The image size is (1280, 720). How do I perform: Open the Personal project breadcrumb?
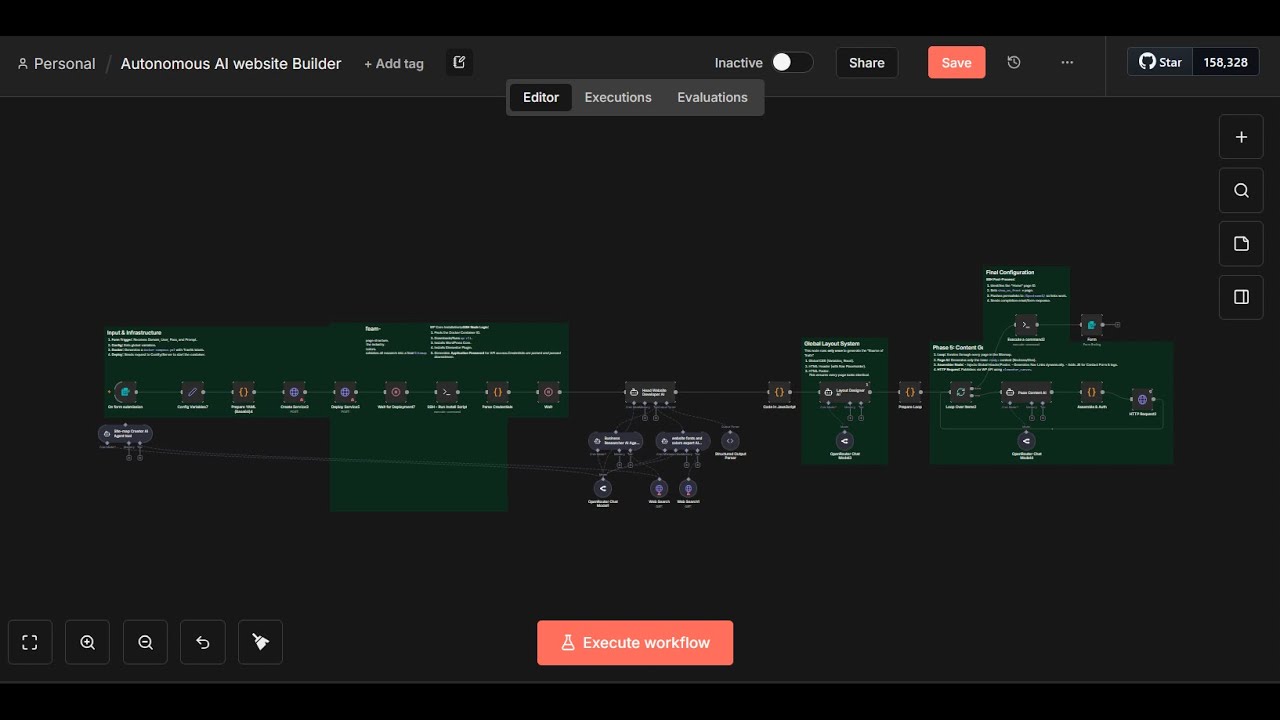(56, 63)
